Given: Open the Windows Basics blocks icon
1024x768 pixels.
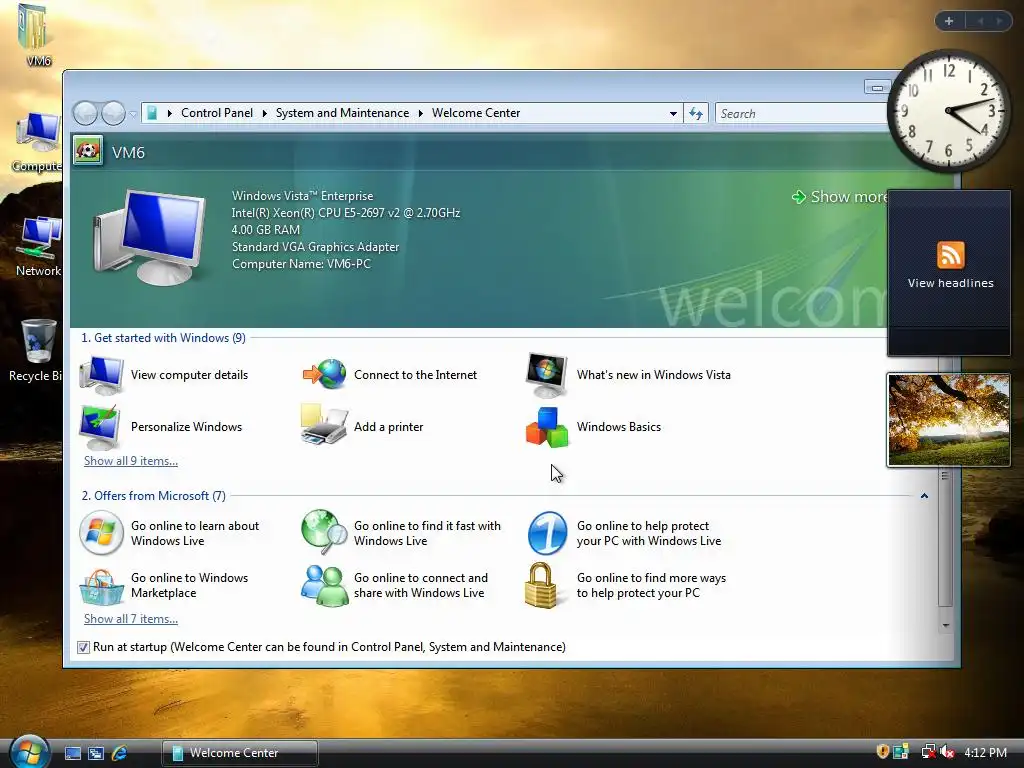Looking at the screenshot, I should coord(547,428).
